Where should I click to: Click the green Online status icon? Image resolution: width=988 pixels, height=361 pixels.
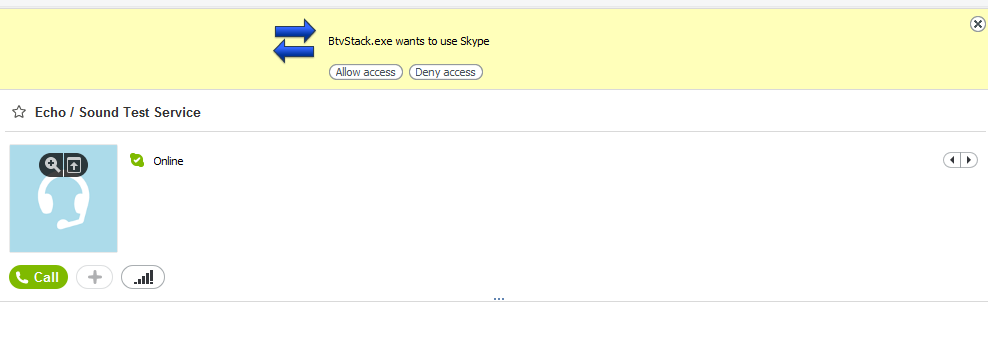(137, 161)
